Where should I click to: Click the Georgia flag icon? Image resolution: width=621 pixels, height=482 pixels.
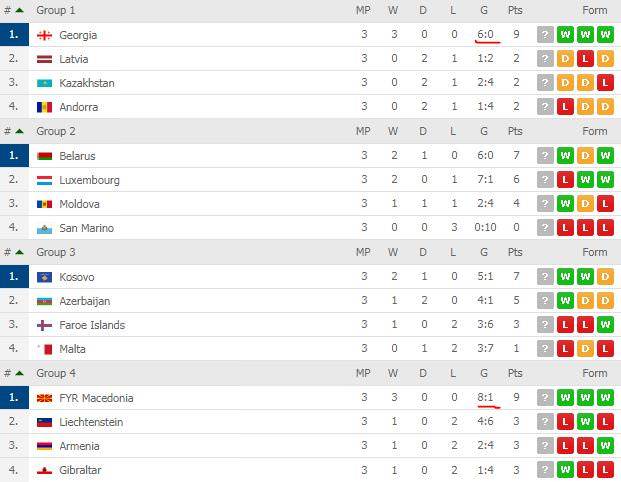click(44, 35)
